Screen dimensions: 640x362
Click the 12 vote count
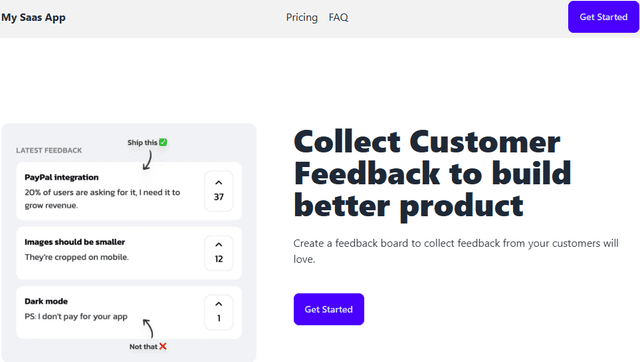click(x=219, y=259)
